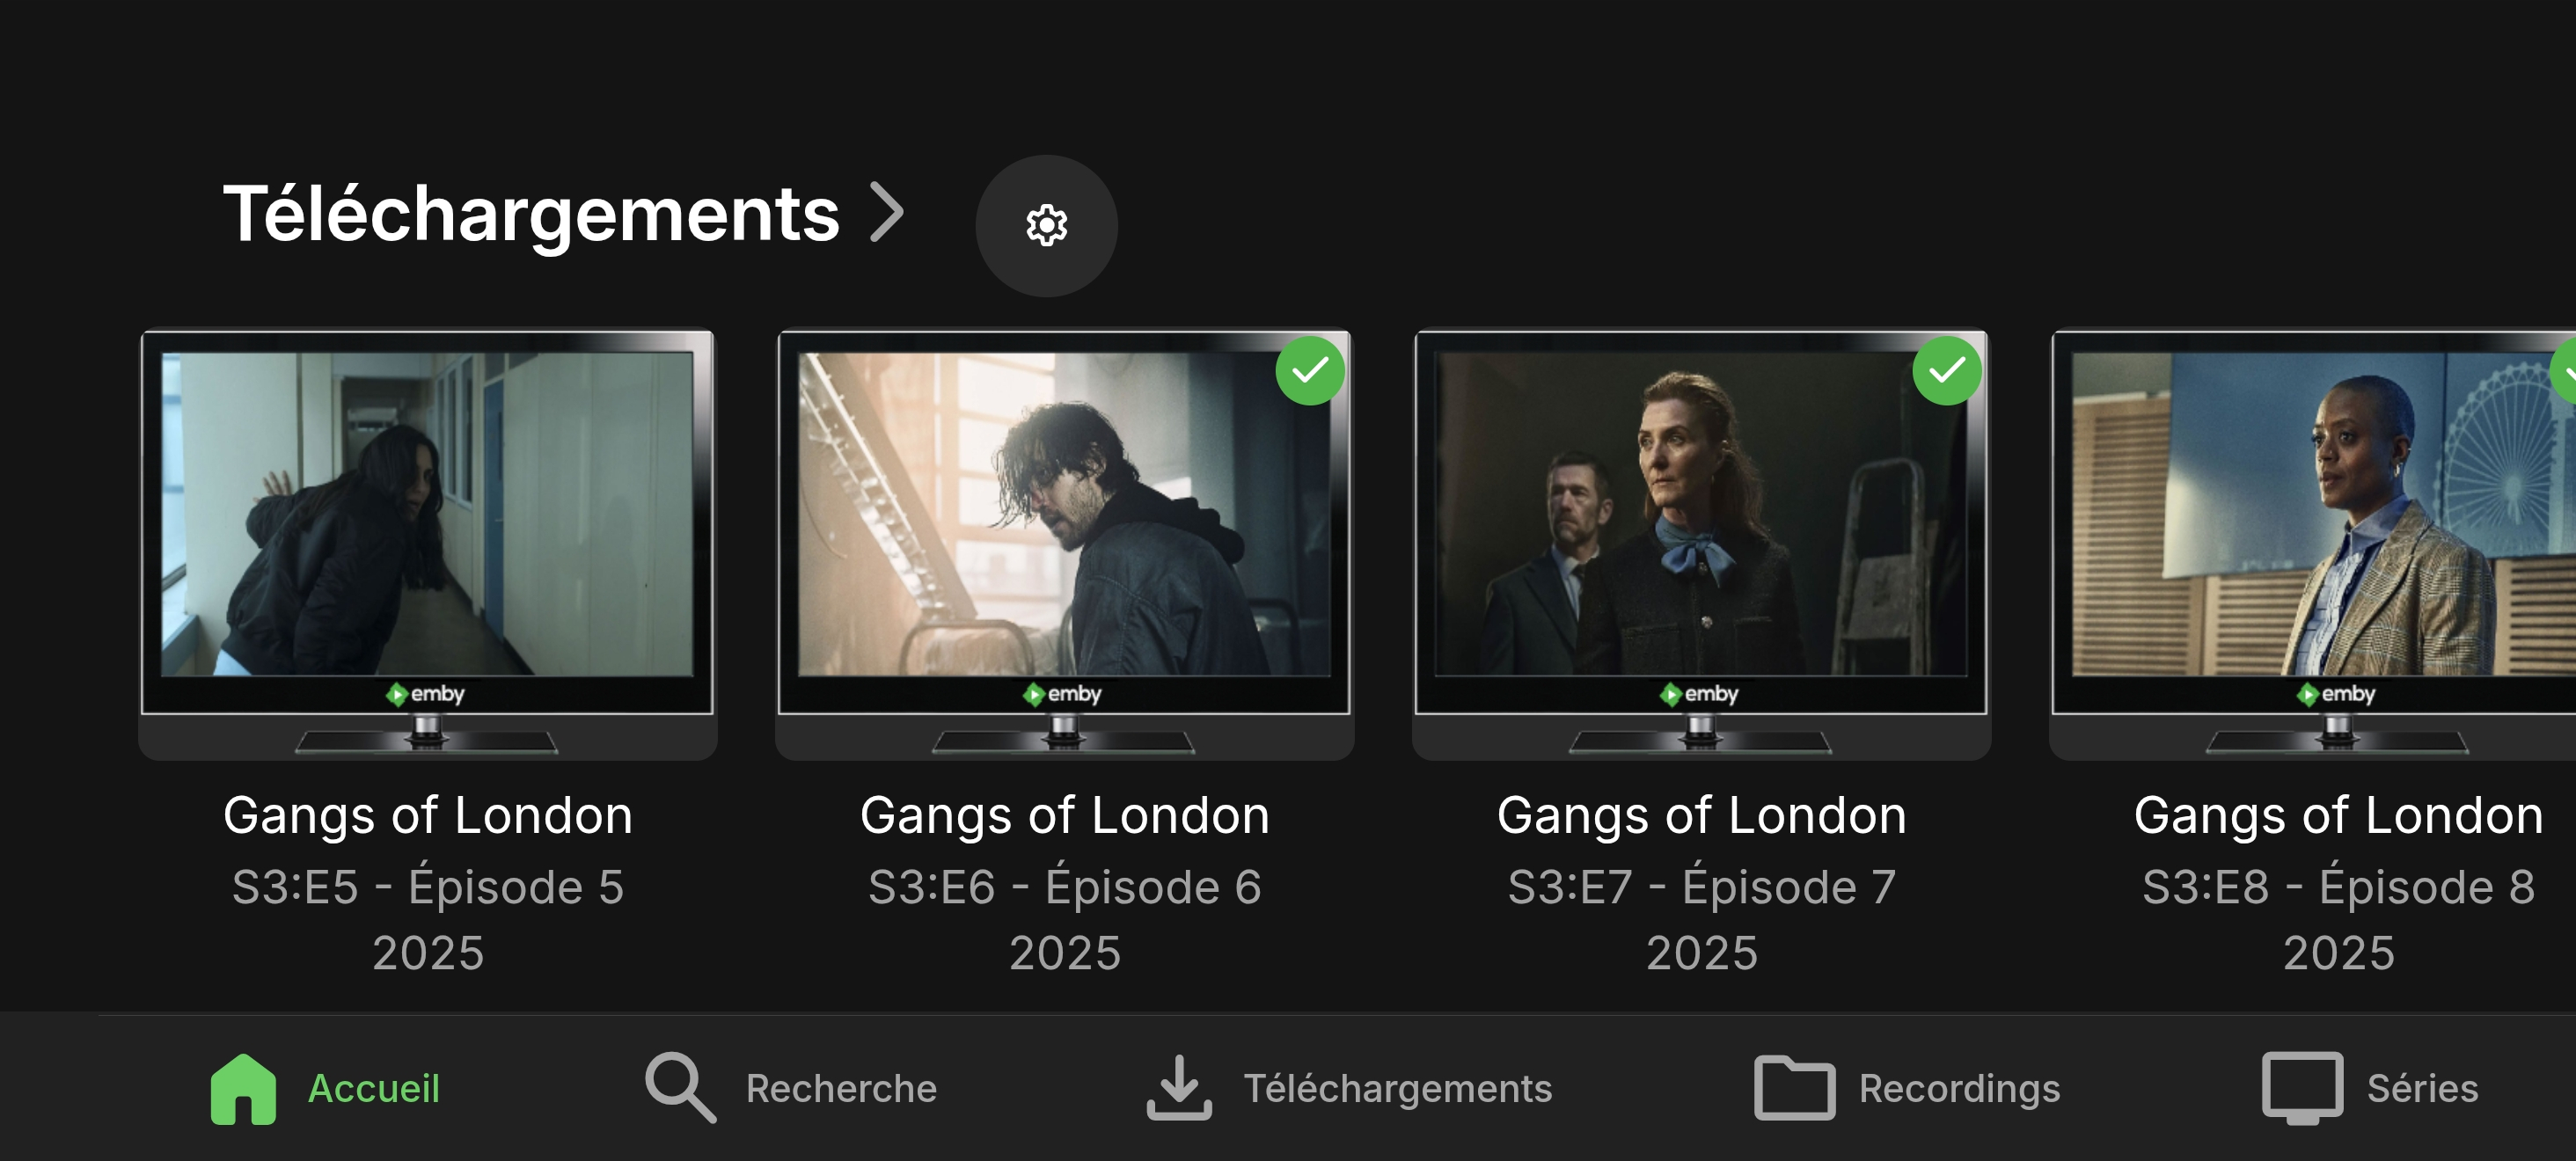2576x1161 pixels.
Task: Open the Séries tab
Action: point(2422,1088)
